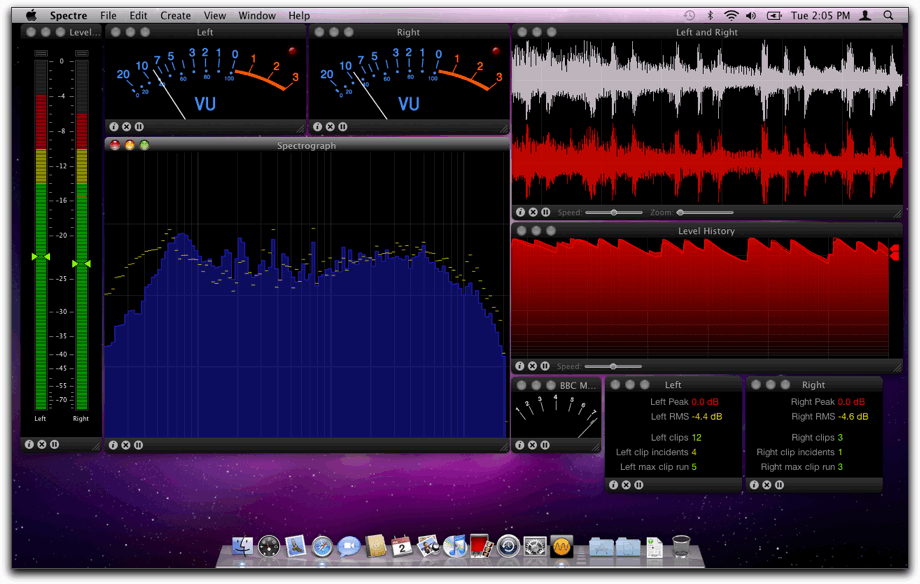Adjust the Level History Speed slider

[613, 366]
